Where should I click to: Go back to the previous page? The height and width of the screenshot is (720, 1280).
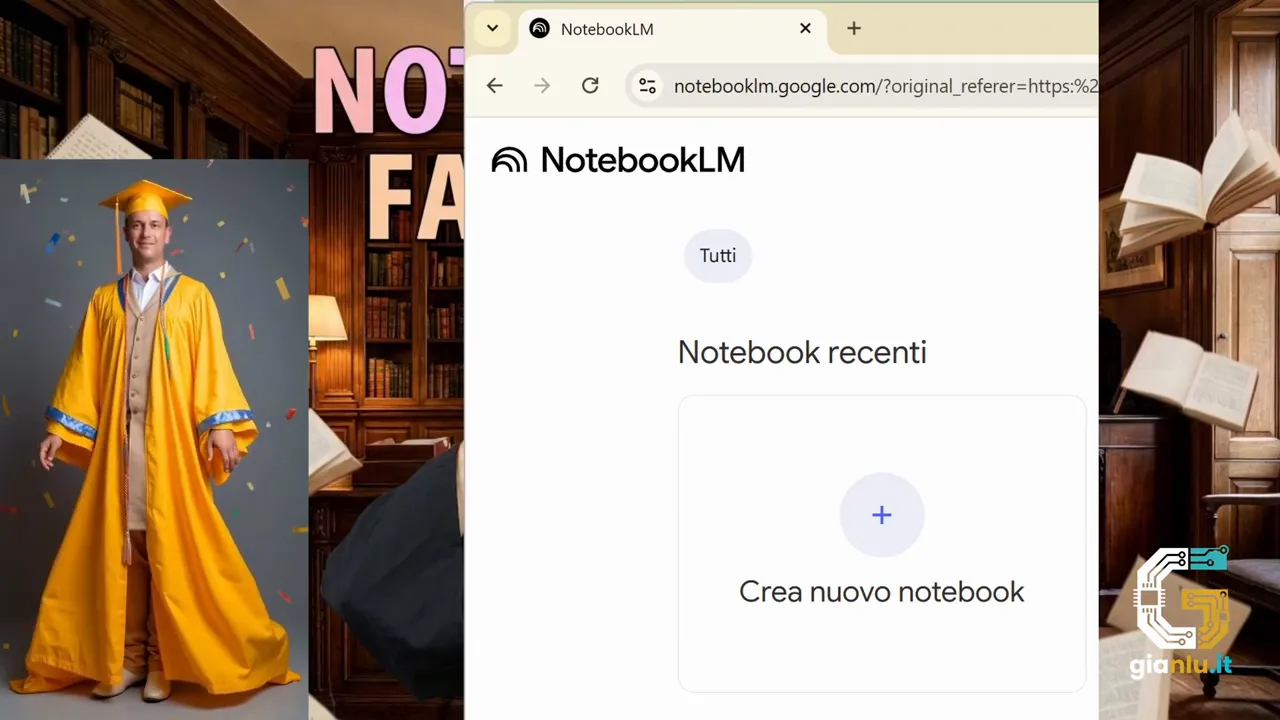click(x=494, y=86)
